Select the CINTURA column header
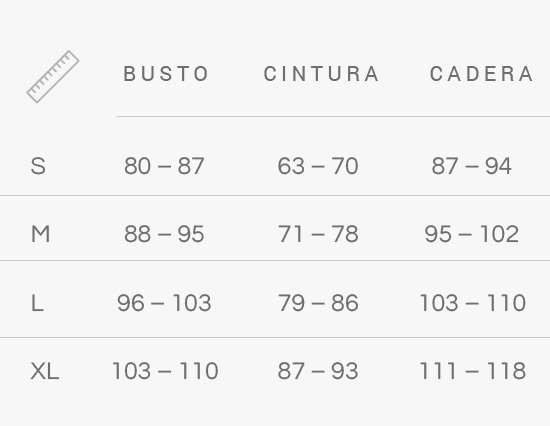550x426 pixels. [x=321, y=74]
